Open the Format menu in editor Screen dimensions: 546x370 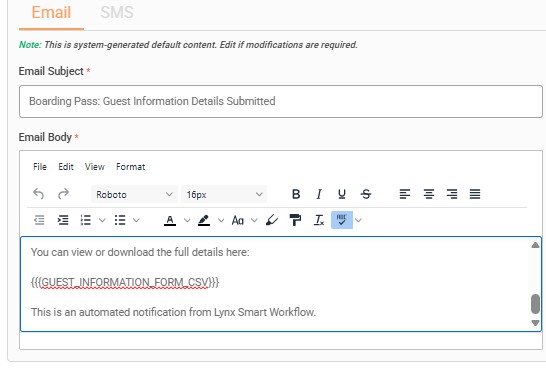131,167
